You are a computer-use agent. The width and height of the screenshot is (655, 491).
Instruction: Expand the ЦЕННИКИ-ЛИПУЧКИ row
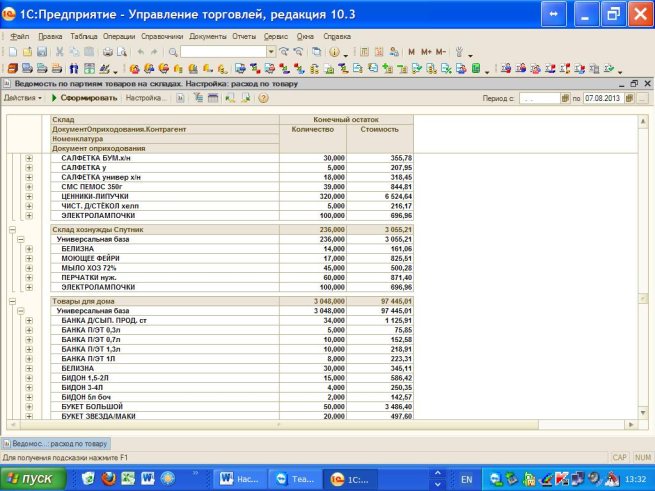click(29, 196)
